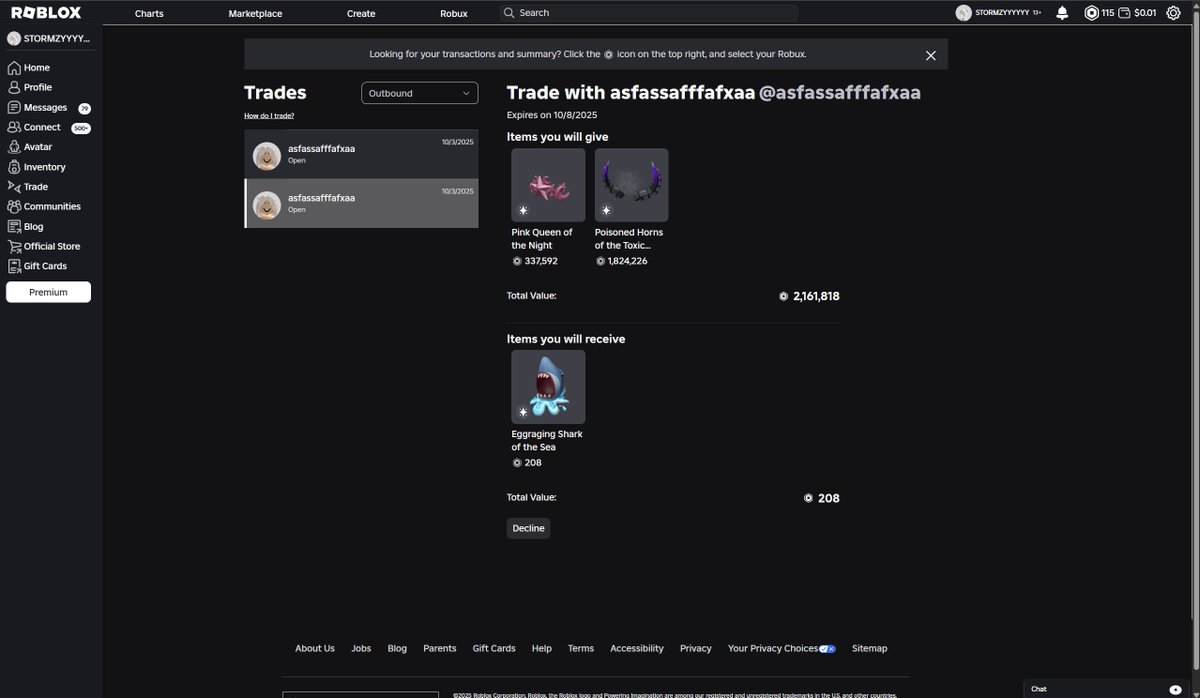Decline the trade
Viewport: 1200px width, 698px height.
(529, 528)
